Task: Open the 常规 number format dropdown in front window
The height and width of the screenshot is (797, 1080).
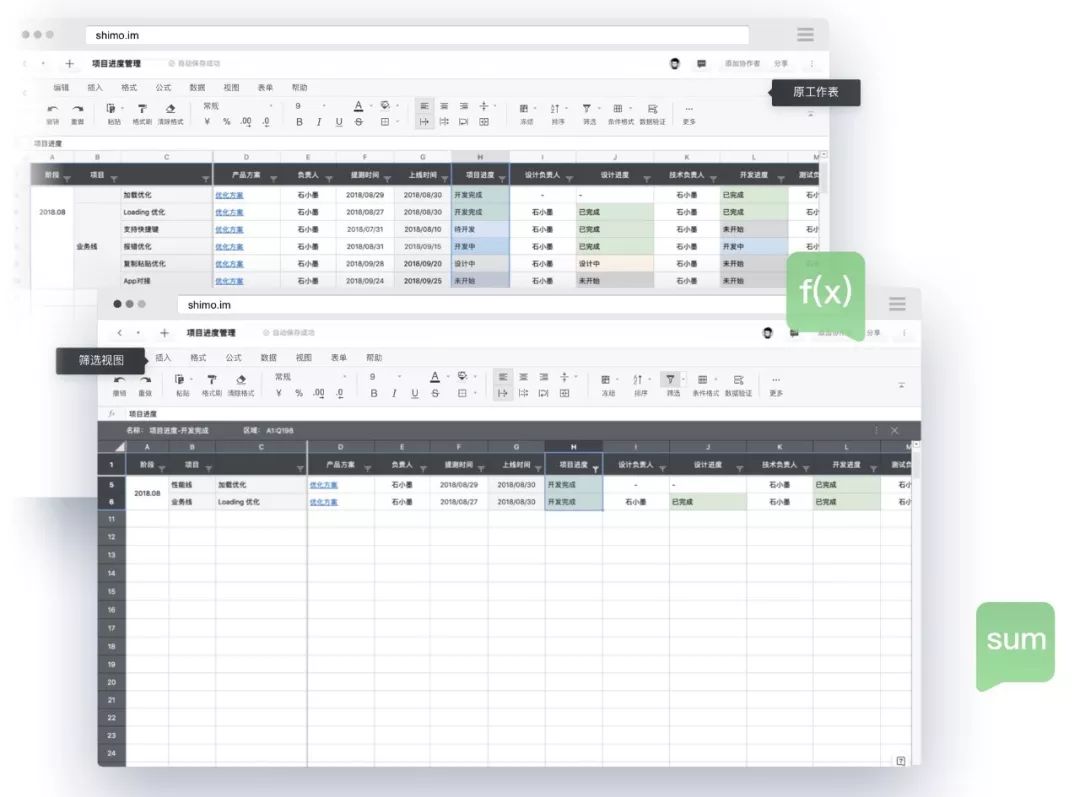Action: click(x=309, y=377)
